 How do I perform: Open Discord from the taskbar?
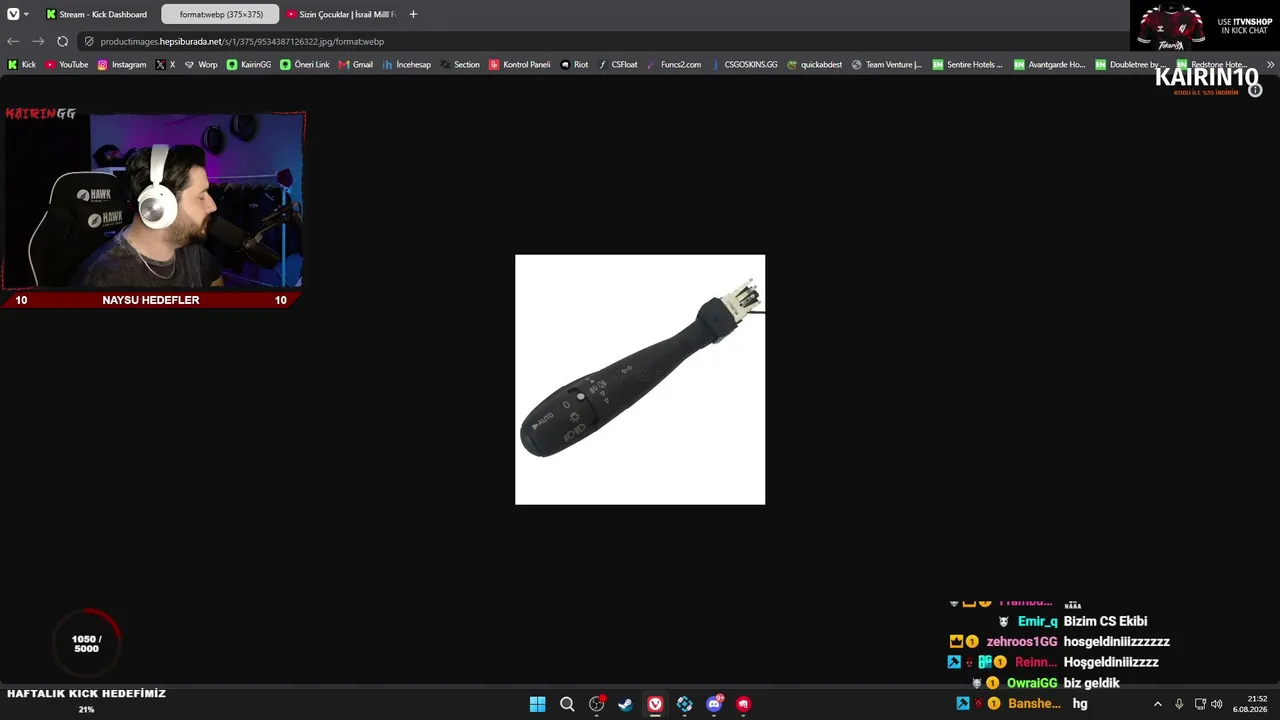pos(714,704)
